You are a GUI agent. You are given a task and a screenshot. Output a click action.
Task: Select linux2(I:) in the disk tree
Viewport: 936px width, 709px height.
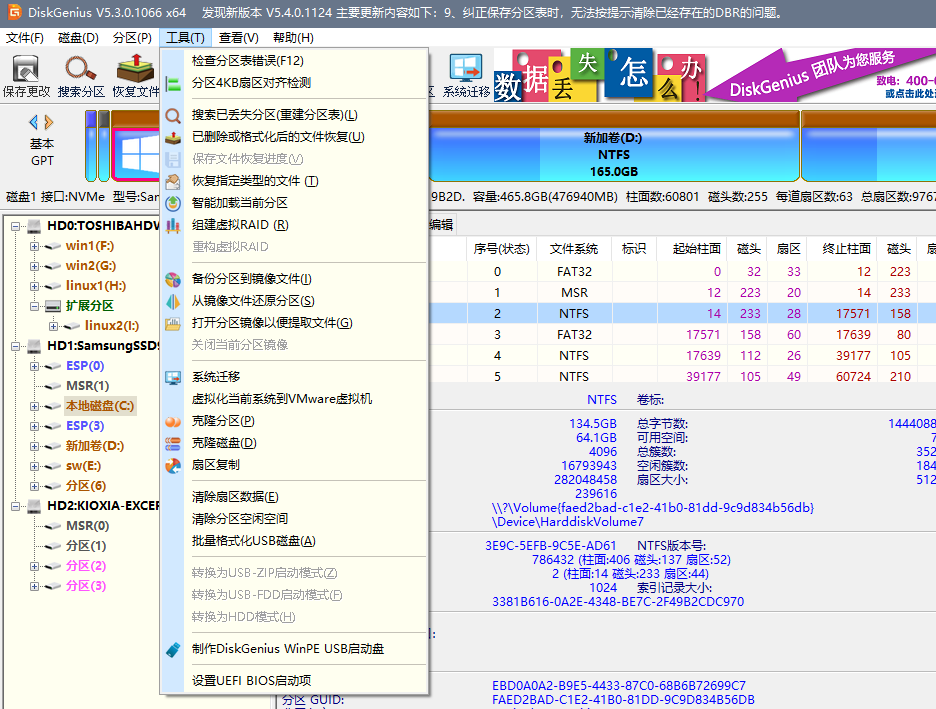pyautogui.click(x=112, y=326)
